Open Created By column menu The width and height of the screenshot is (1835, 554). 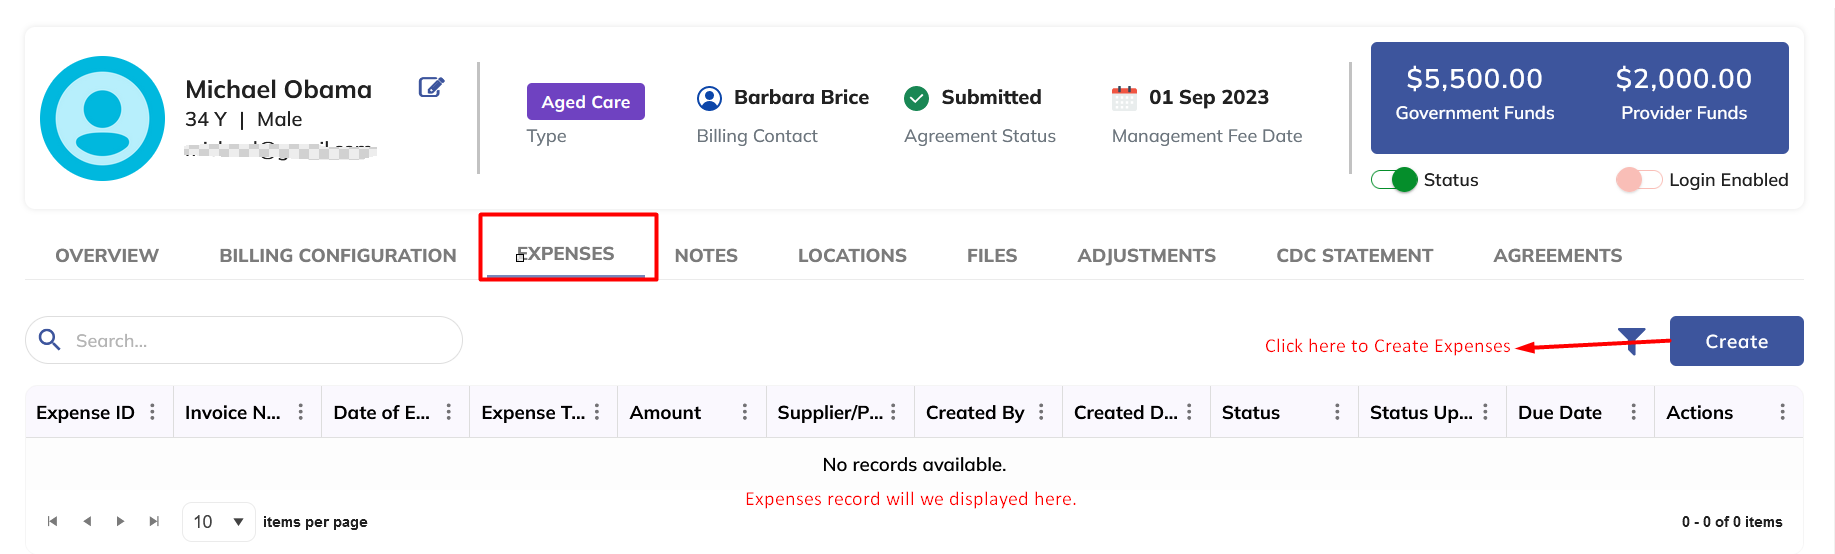[1041, 412]
